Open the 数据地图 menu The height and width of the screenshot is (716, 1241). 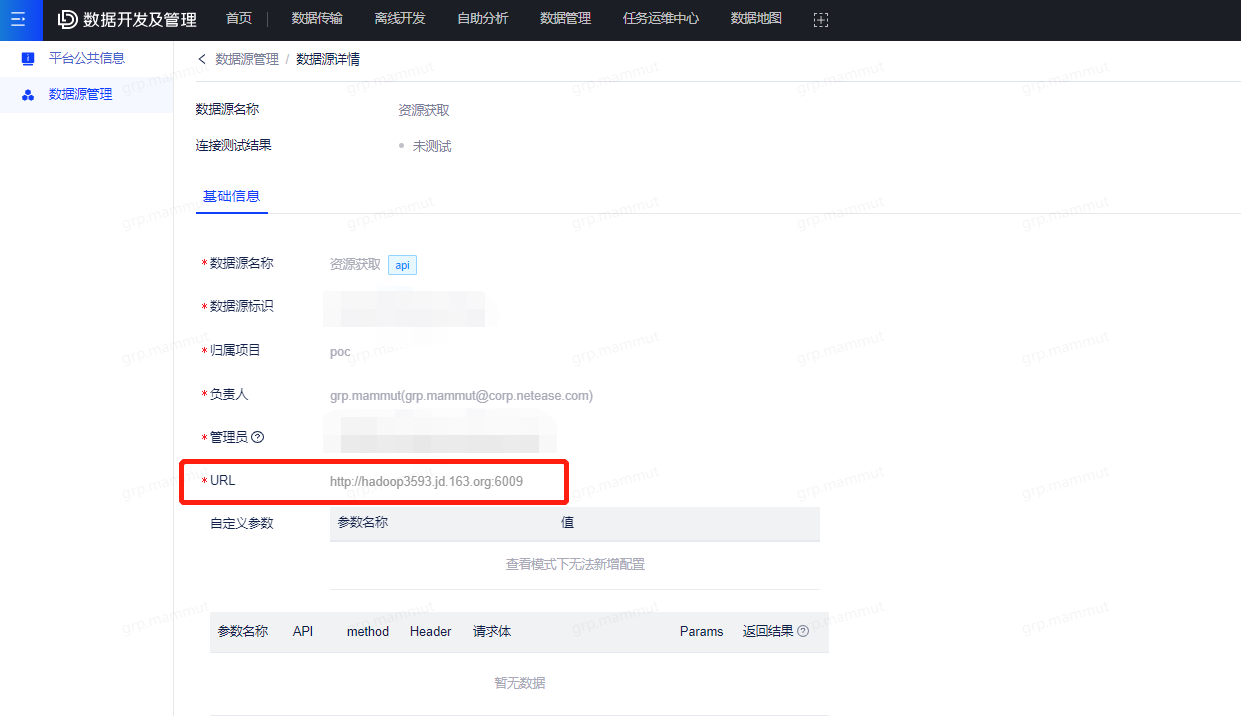(x=756, y=19)
